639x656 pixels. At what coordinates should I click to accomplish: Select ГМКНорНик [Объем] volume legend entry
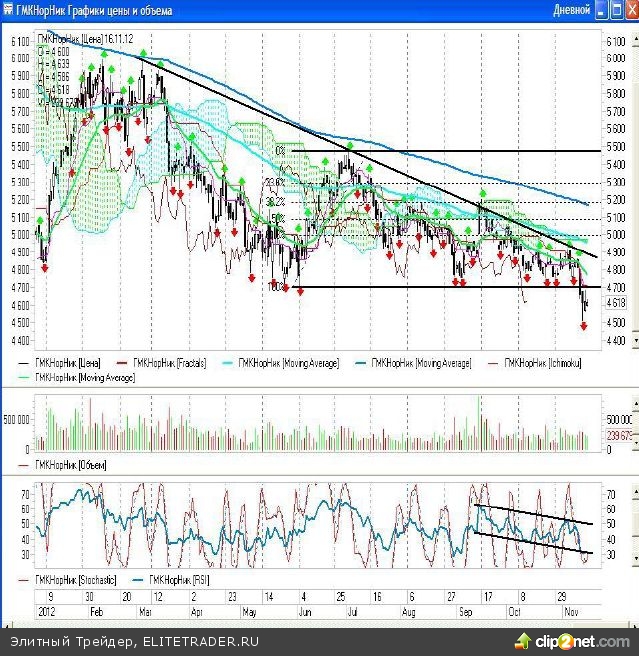(x=70, y=465)
